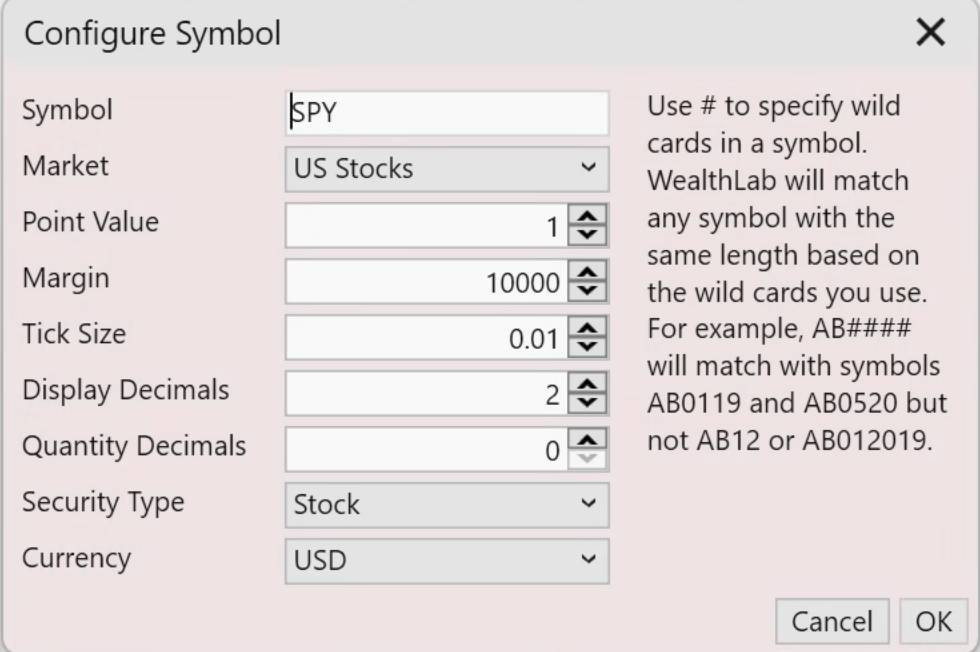Click the Symbol text field containing SPY
Screen dimensions: 980x652
(447, 113)
